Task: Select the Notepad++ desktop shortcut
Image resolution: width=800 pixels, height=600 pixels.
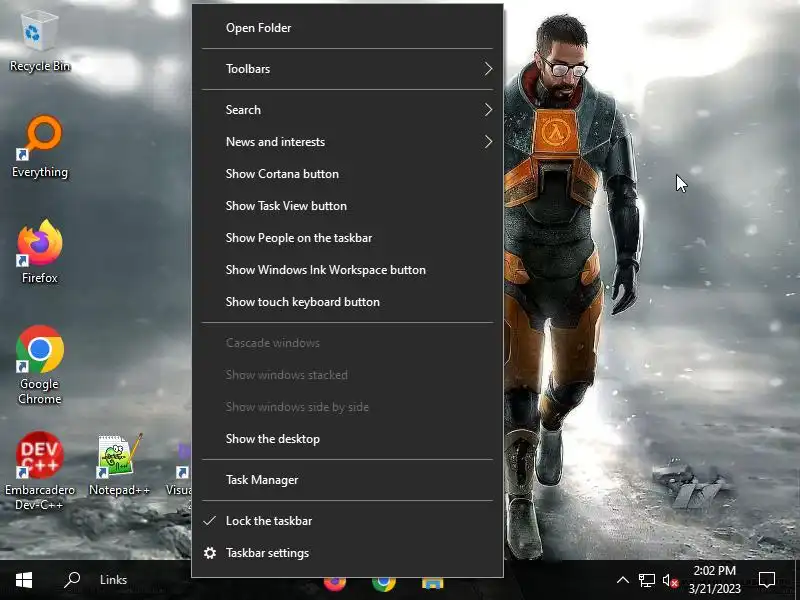Action: pos(119,464)
